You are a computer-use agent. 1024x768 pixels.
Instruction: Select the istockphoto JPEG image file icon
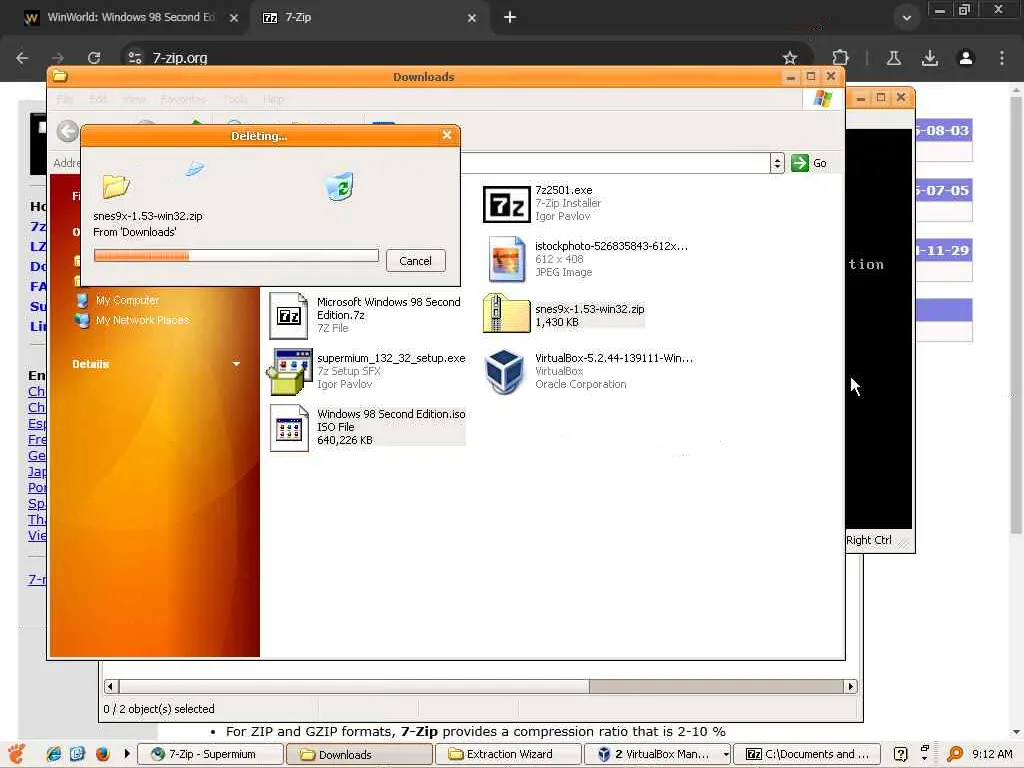pos(506,259)
